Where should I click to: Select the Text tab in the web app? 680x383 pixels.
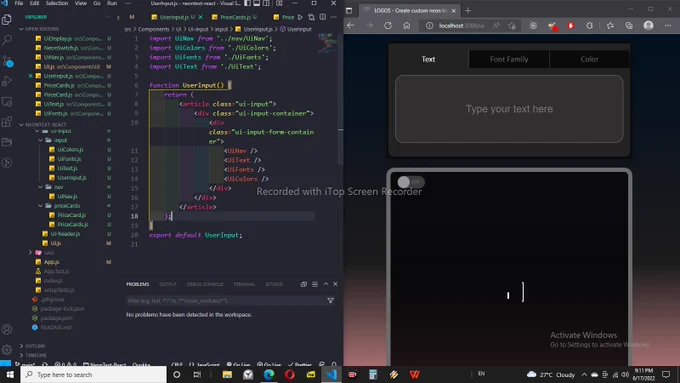[x=428, y=59]
